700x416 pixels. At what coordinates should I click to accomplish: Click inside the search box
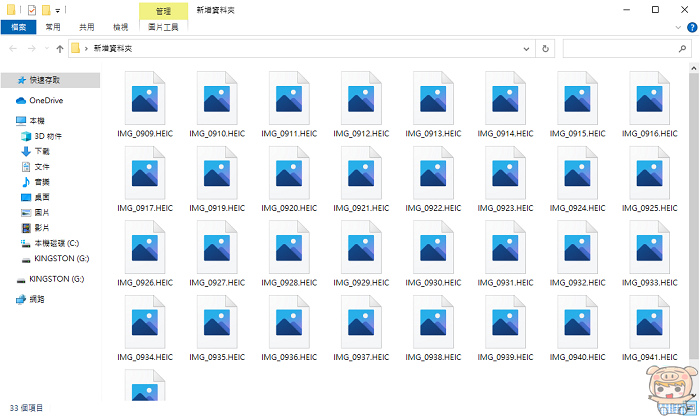point(620,48)
